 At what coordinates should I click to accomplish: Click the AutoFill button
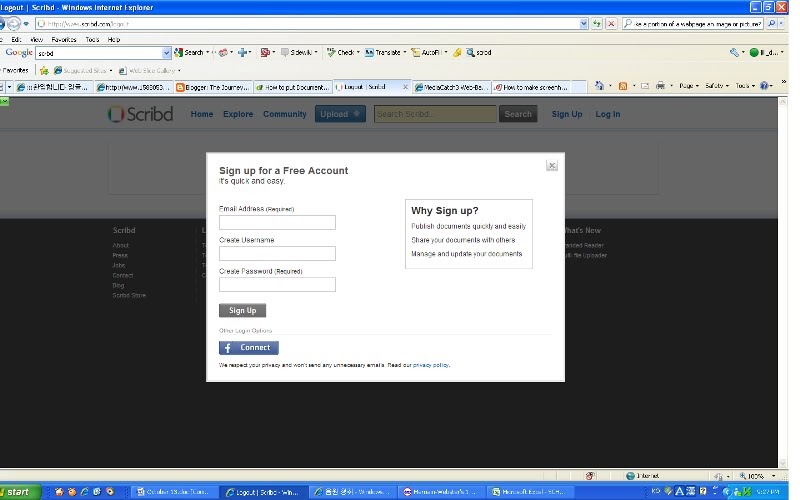426,52
